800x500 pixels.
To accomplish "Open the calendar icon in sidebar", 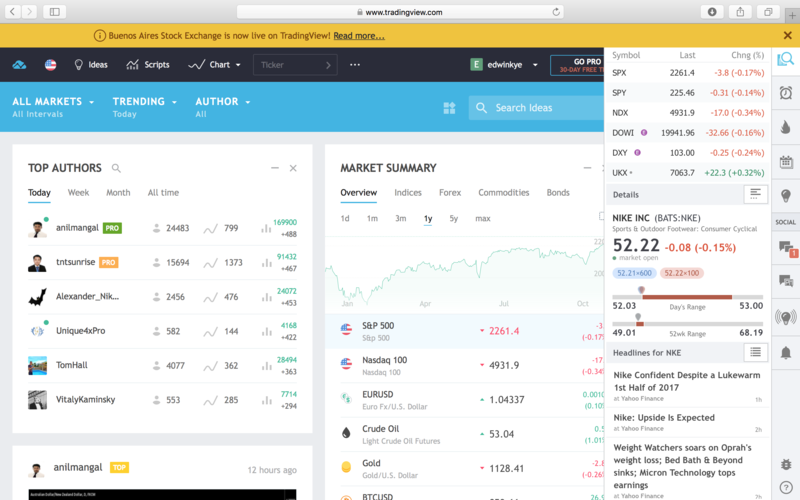I will coord(786,162).
